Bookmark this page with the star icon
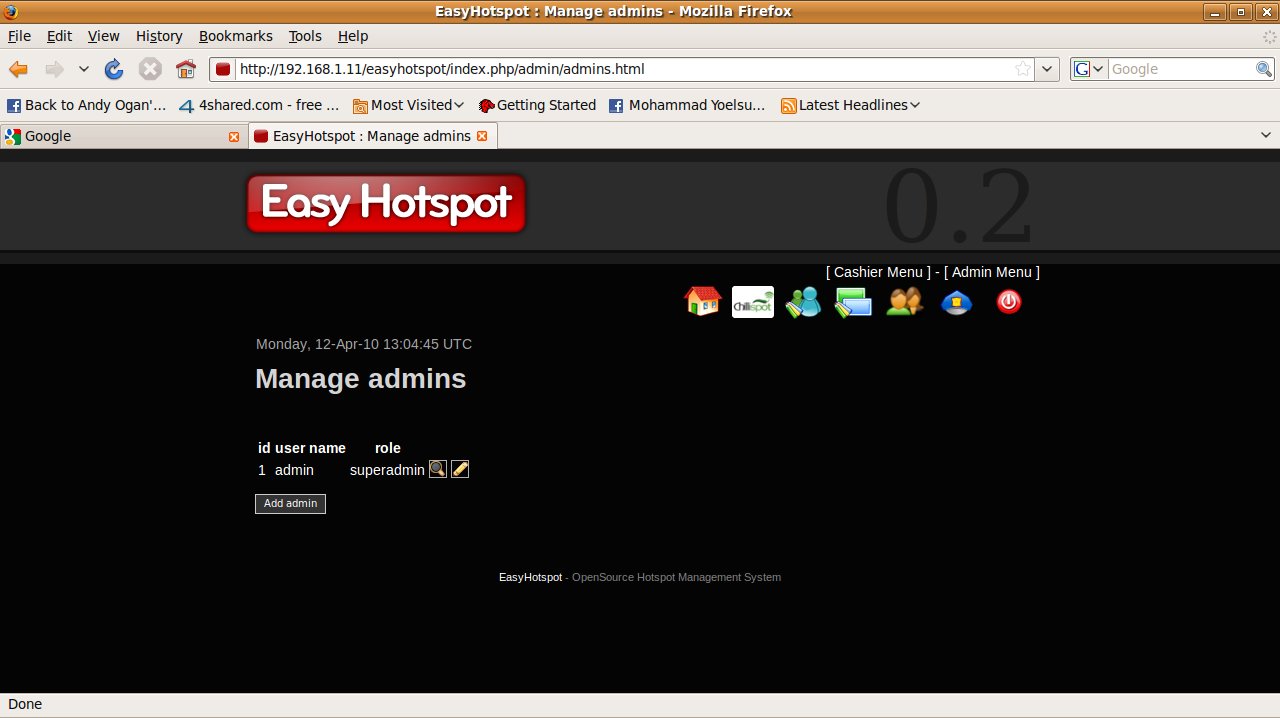 [1023, 69]
